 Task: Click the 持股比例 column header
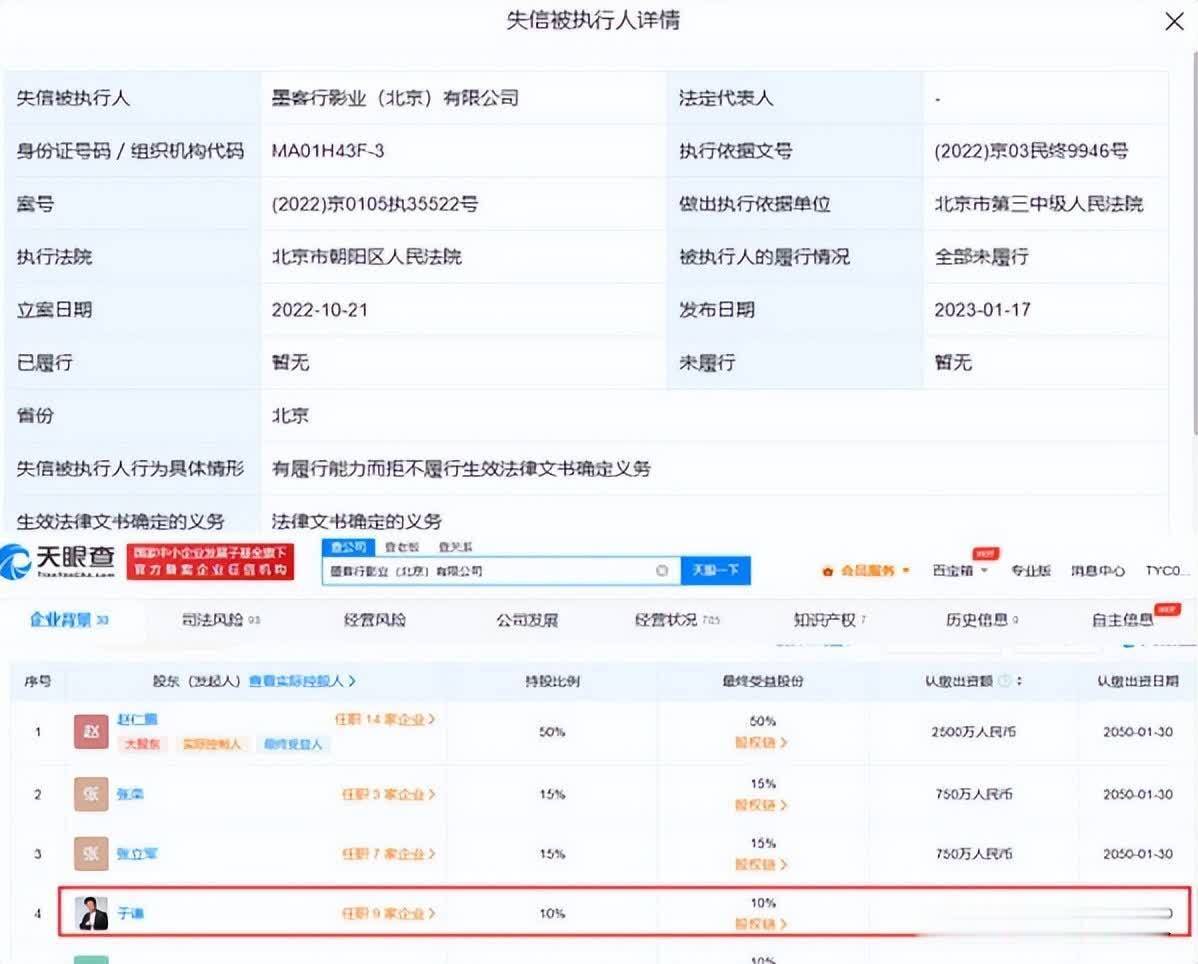(x=552, y=681)
